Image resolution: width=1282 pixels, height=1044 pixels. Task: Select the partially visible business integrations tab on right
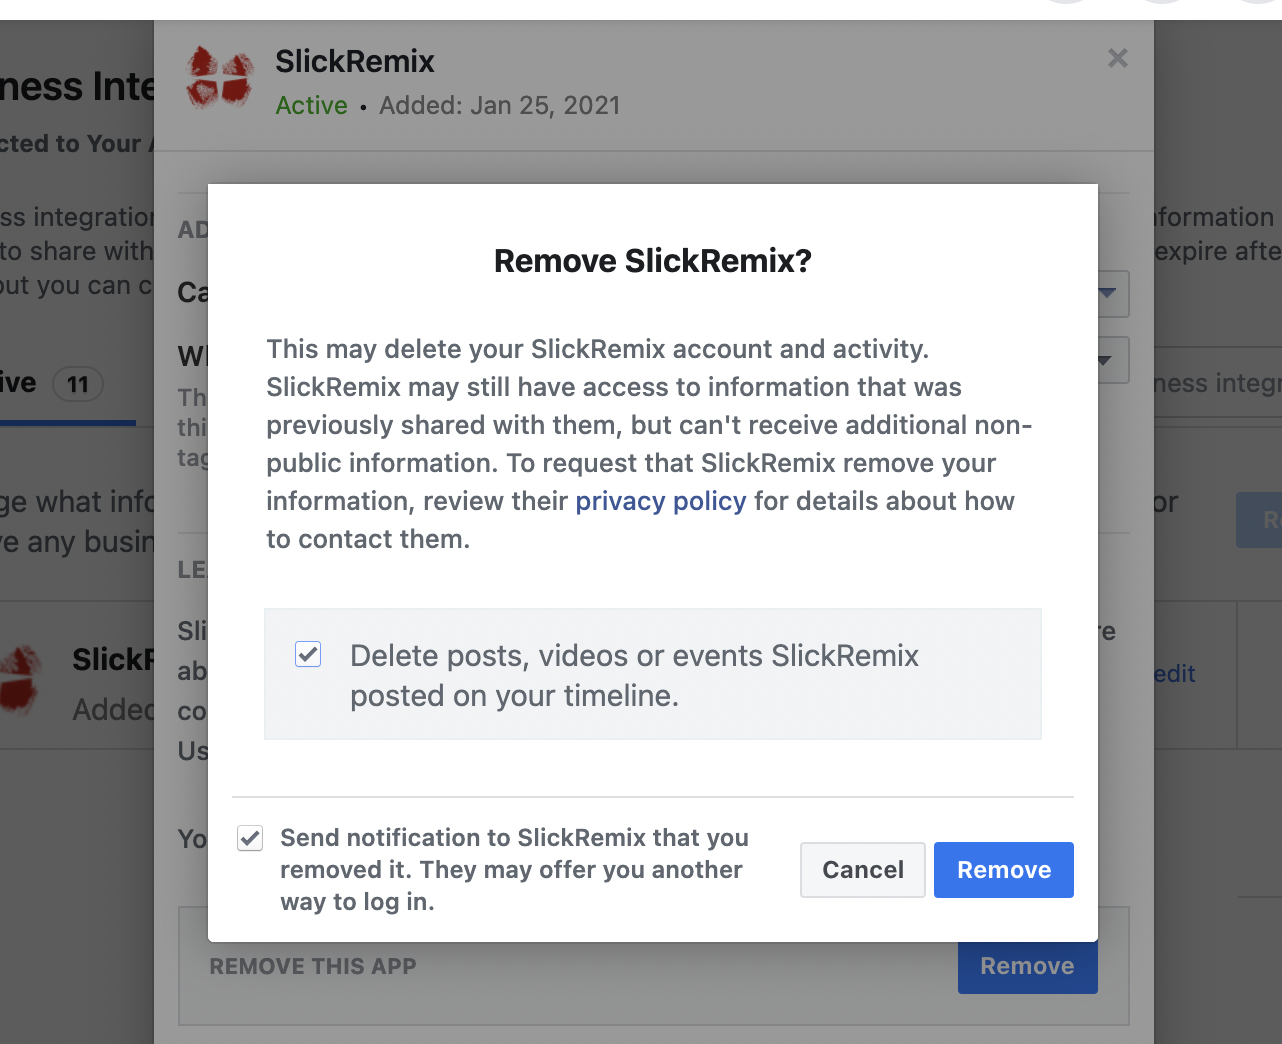[1217, 384]
